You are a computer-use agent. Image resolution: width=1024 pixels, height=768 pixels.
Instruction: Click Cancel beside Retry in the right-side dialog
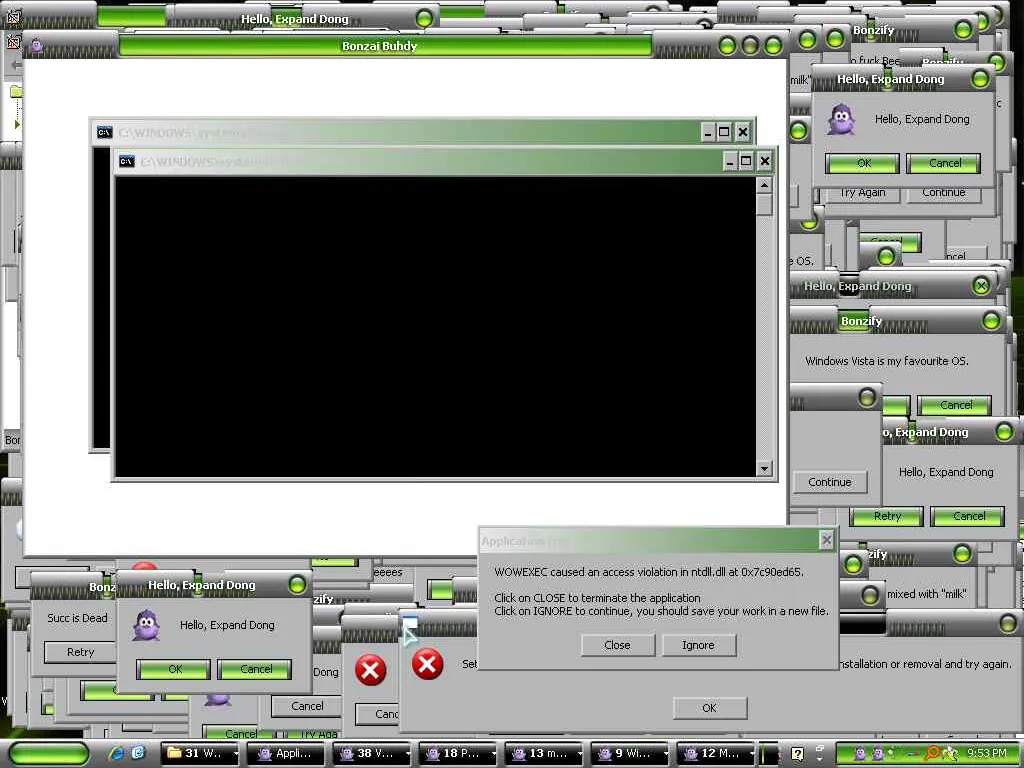968,517
